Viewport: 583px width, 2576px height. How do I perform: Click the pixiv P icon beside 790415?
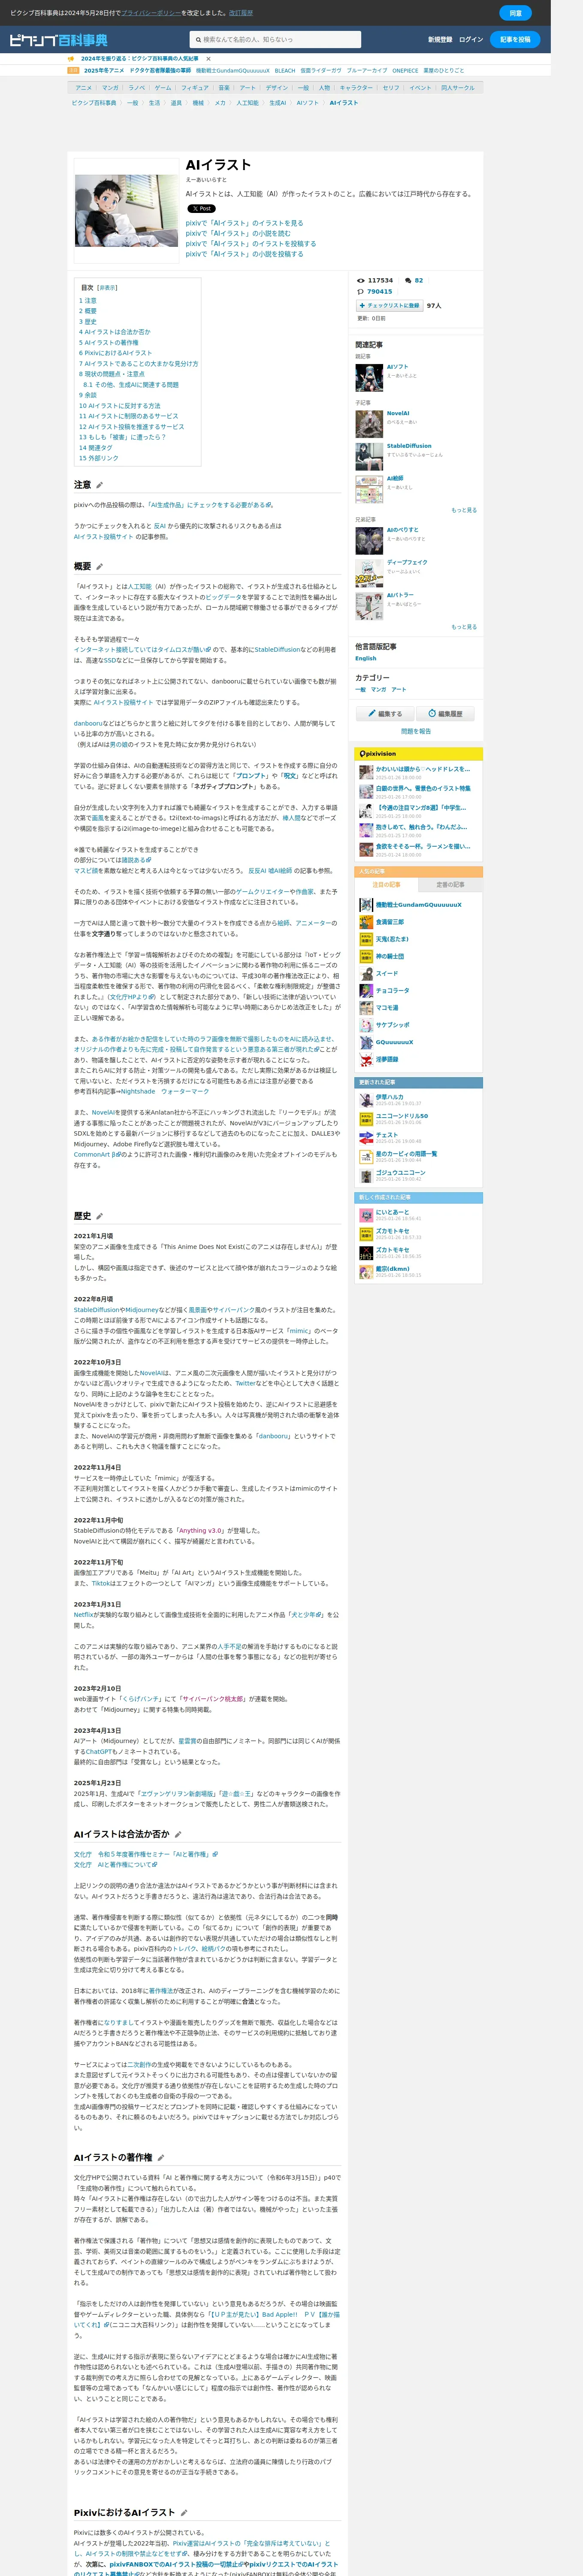[x=361, y=292]
